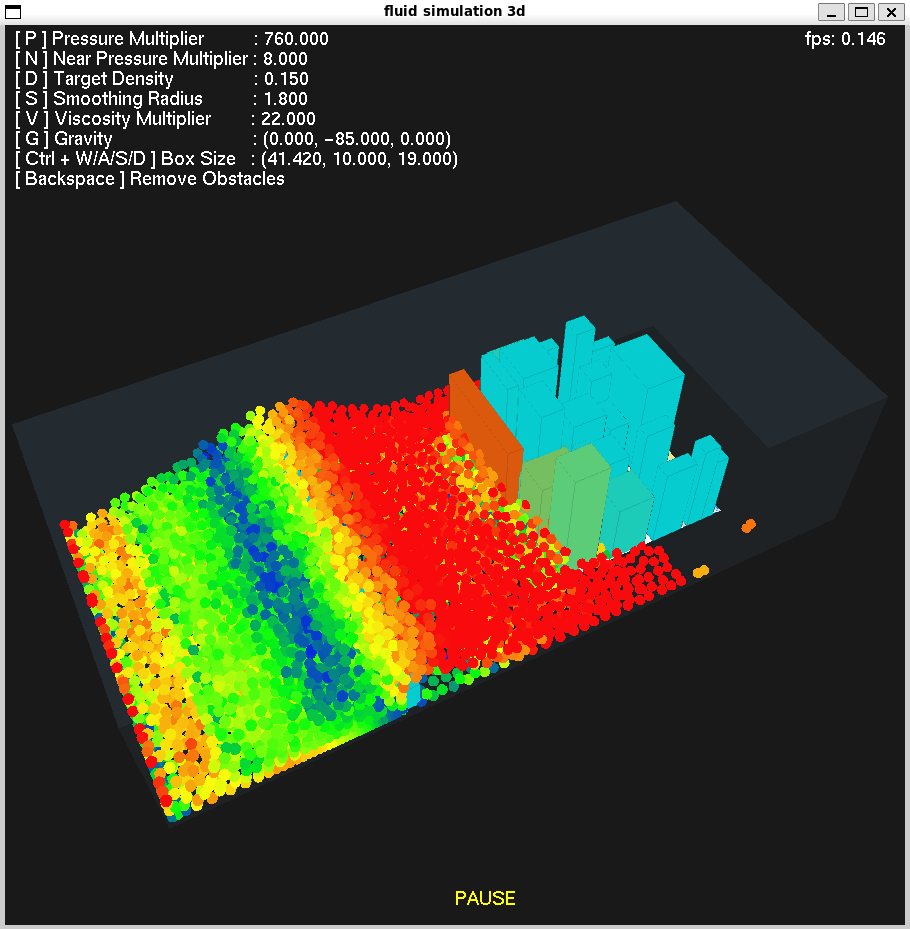This screenshot has width=910, height=929.
Task: Click the yellow PAUSE indicator
Action: click(485, 898)
